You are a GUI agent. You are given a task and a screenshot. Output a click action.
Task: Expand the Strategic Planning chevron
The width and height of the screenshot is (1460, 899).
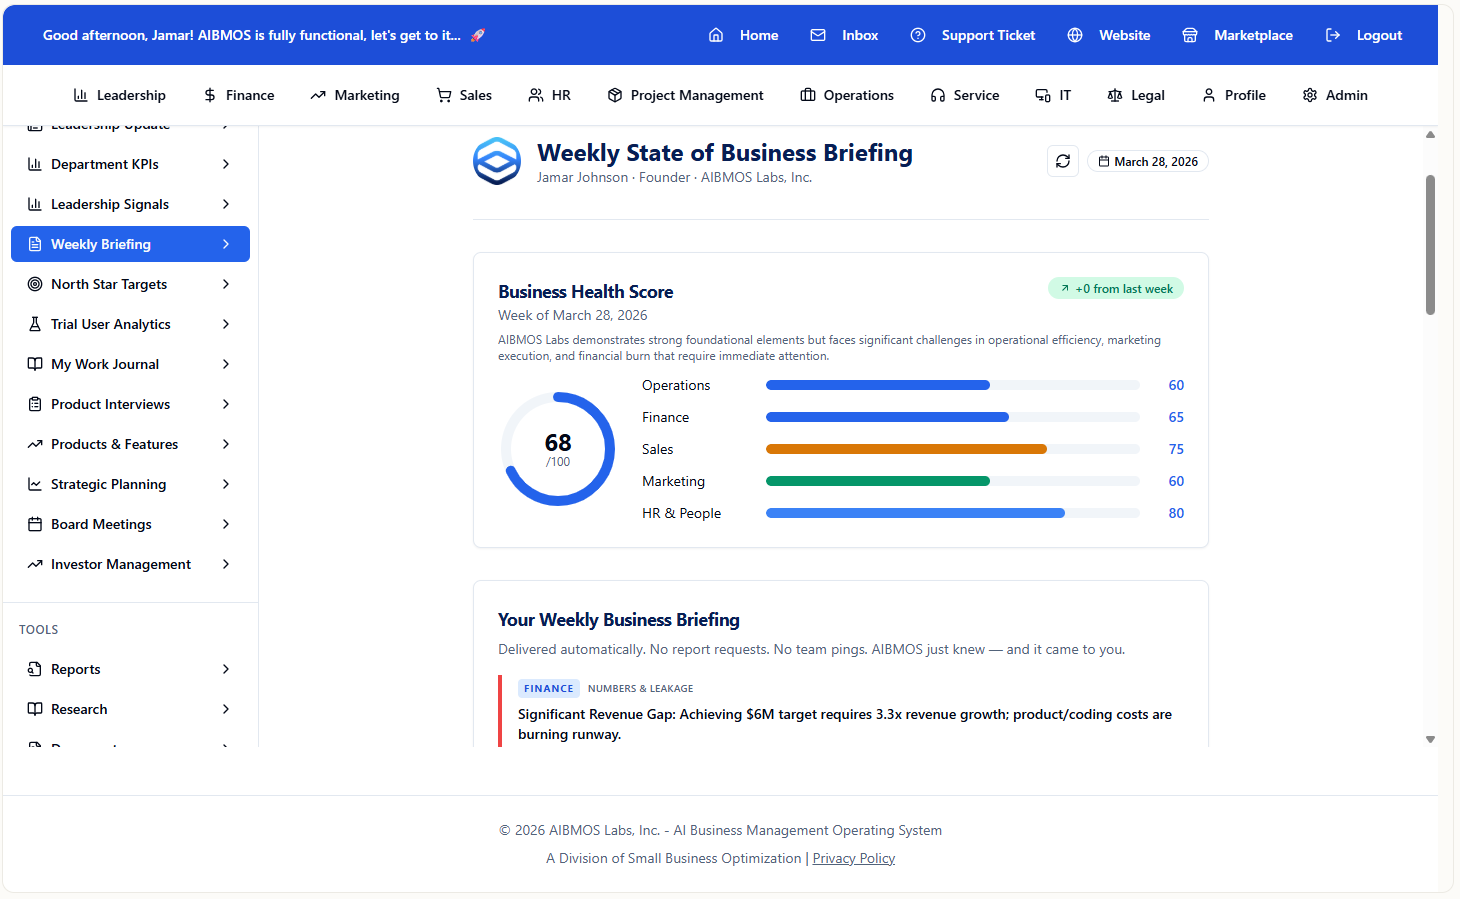226,484
